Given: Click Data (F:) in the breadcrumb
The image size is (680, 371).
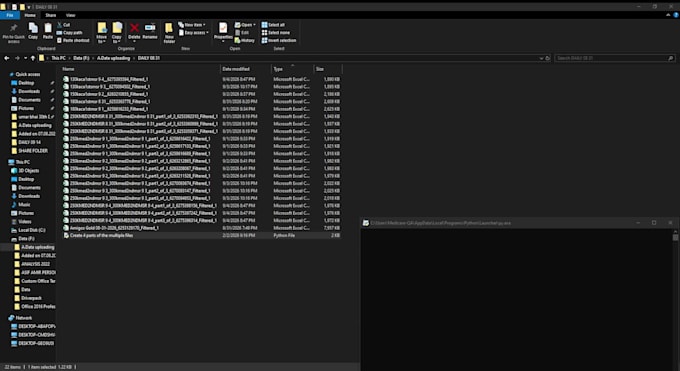Looking at the screenshot, I should pyautogui.click(x=81, y=58).
